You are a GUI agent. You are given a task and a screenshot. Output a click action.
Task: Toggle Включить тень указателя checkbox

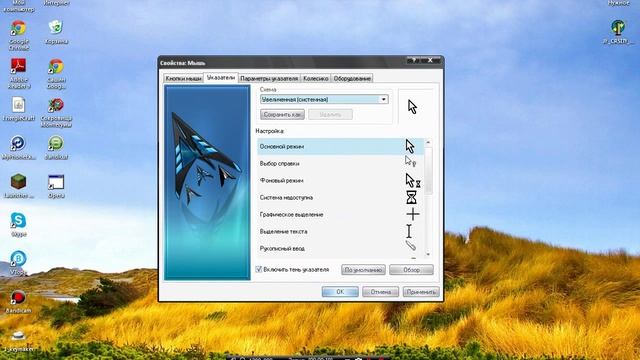point(258,269)
